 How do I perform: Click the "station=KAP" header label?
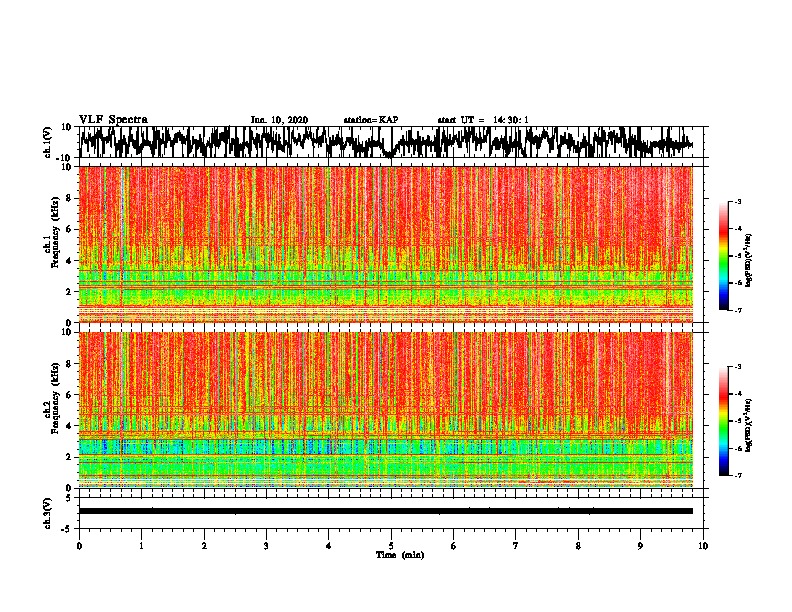[x=371, y=120]
